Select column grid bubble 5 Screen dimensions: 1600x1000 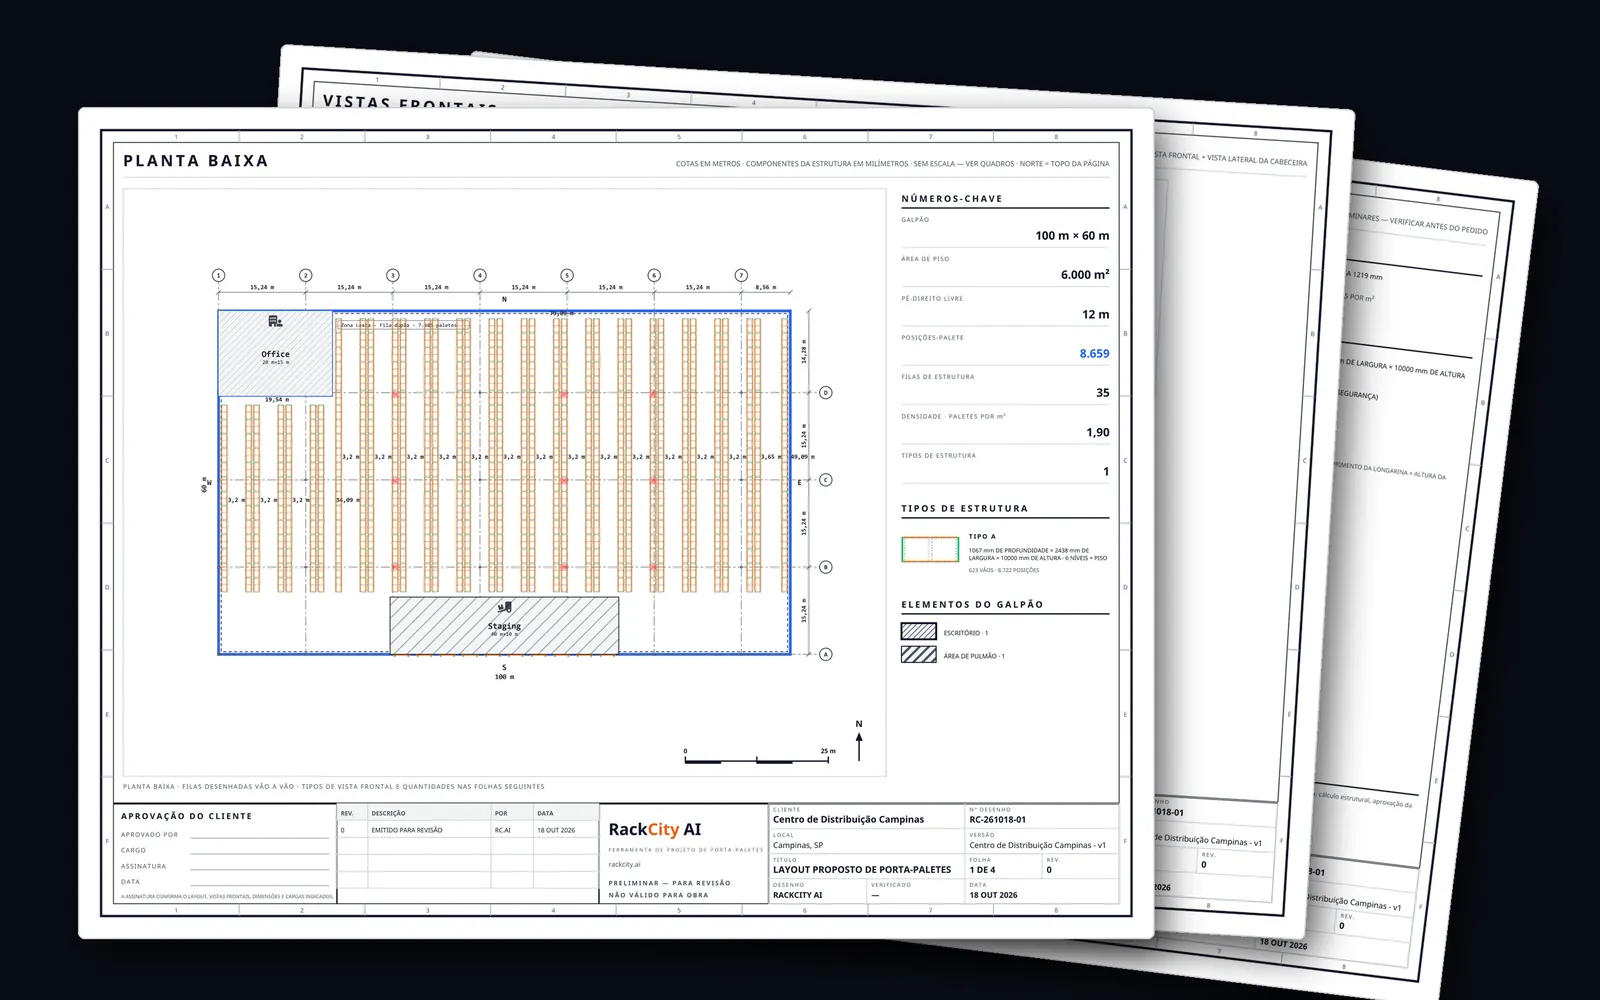[x=567, y=275]
